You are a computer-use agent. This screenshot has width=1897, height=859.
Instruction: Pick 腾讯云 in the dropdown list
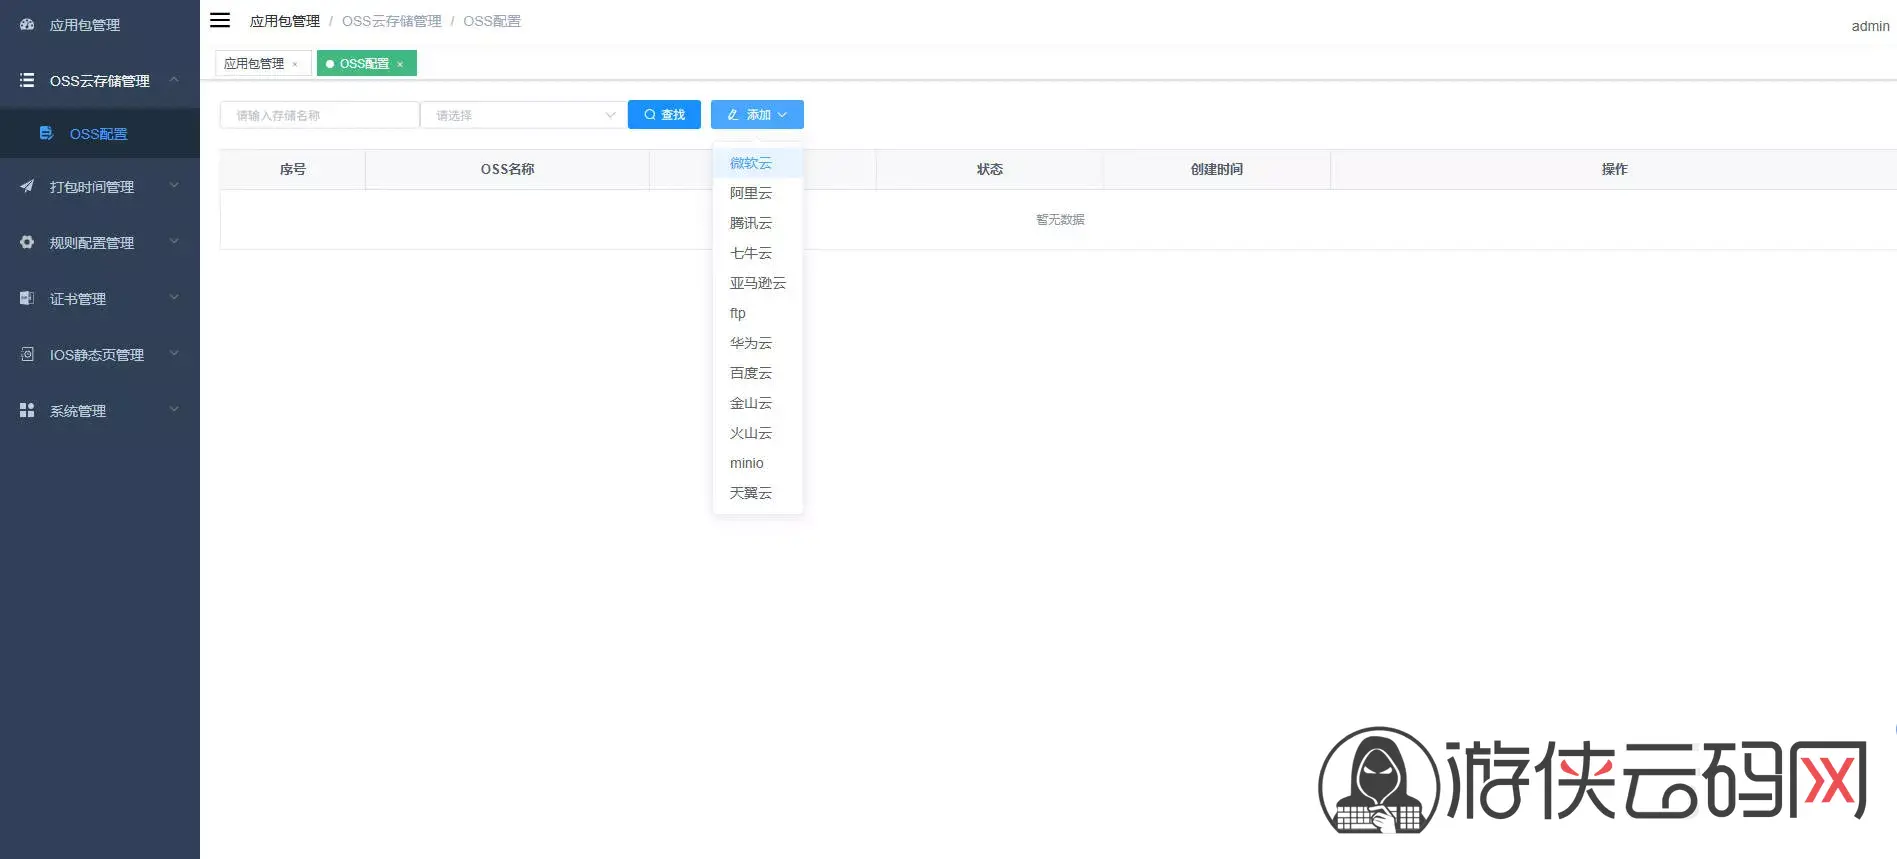tap(751, 223)
